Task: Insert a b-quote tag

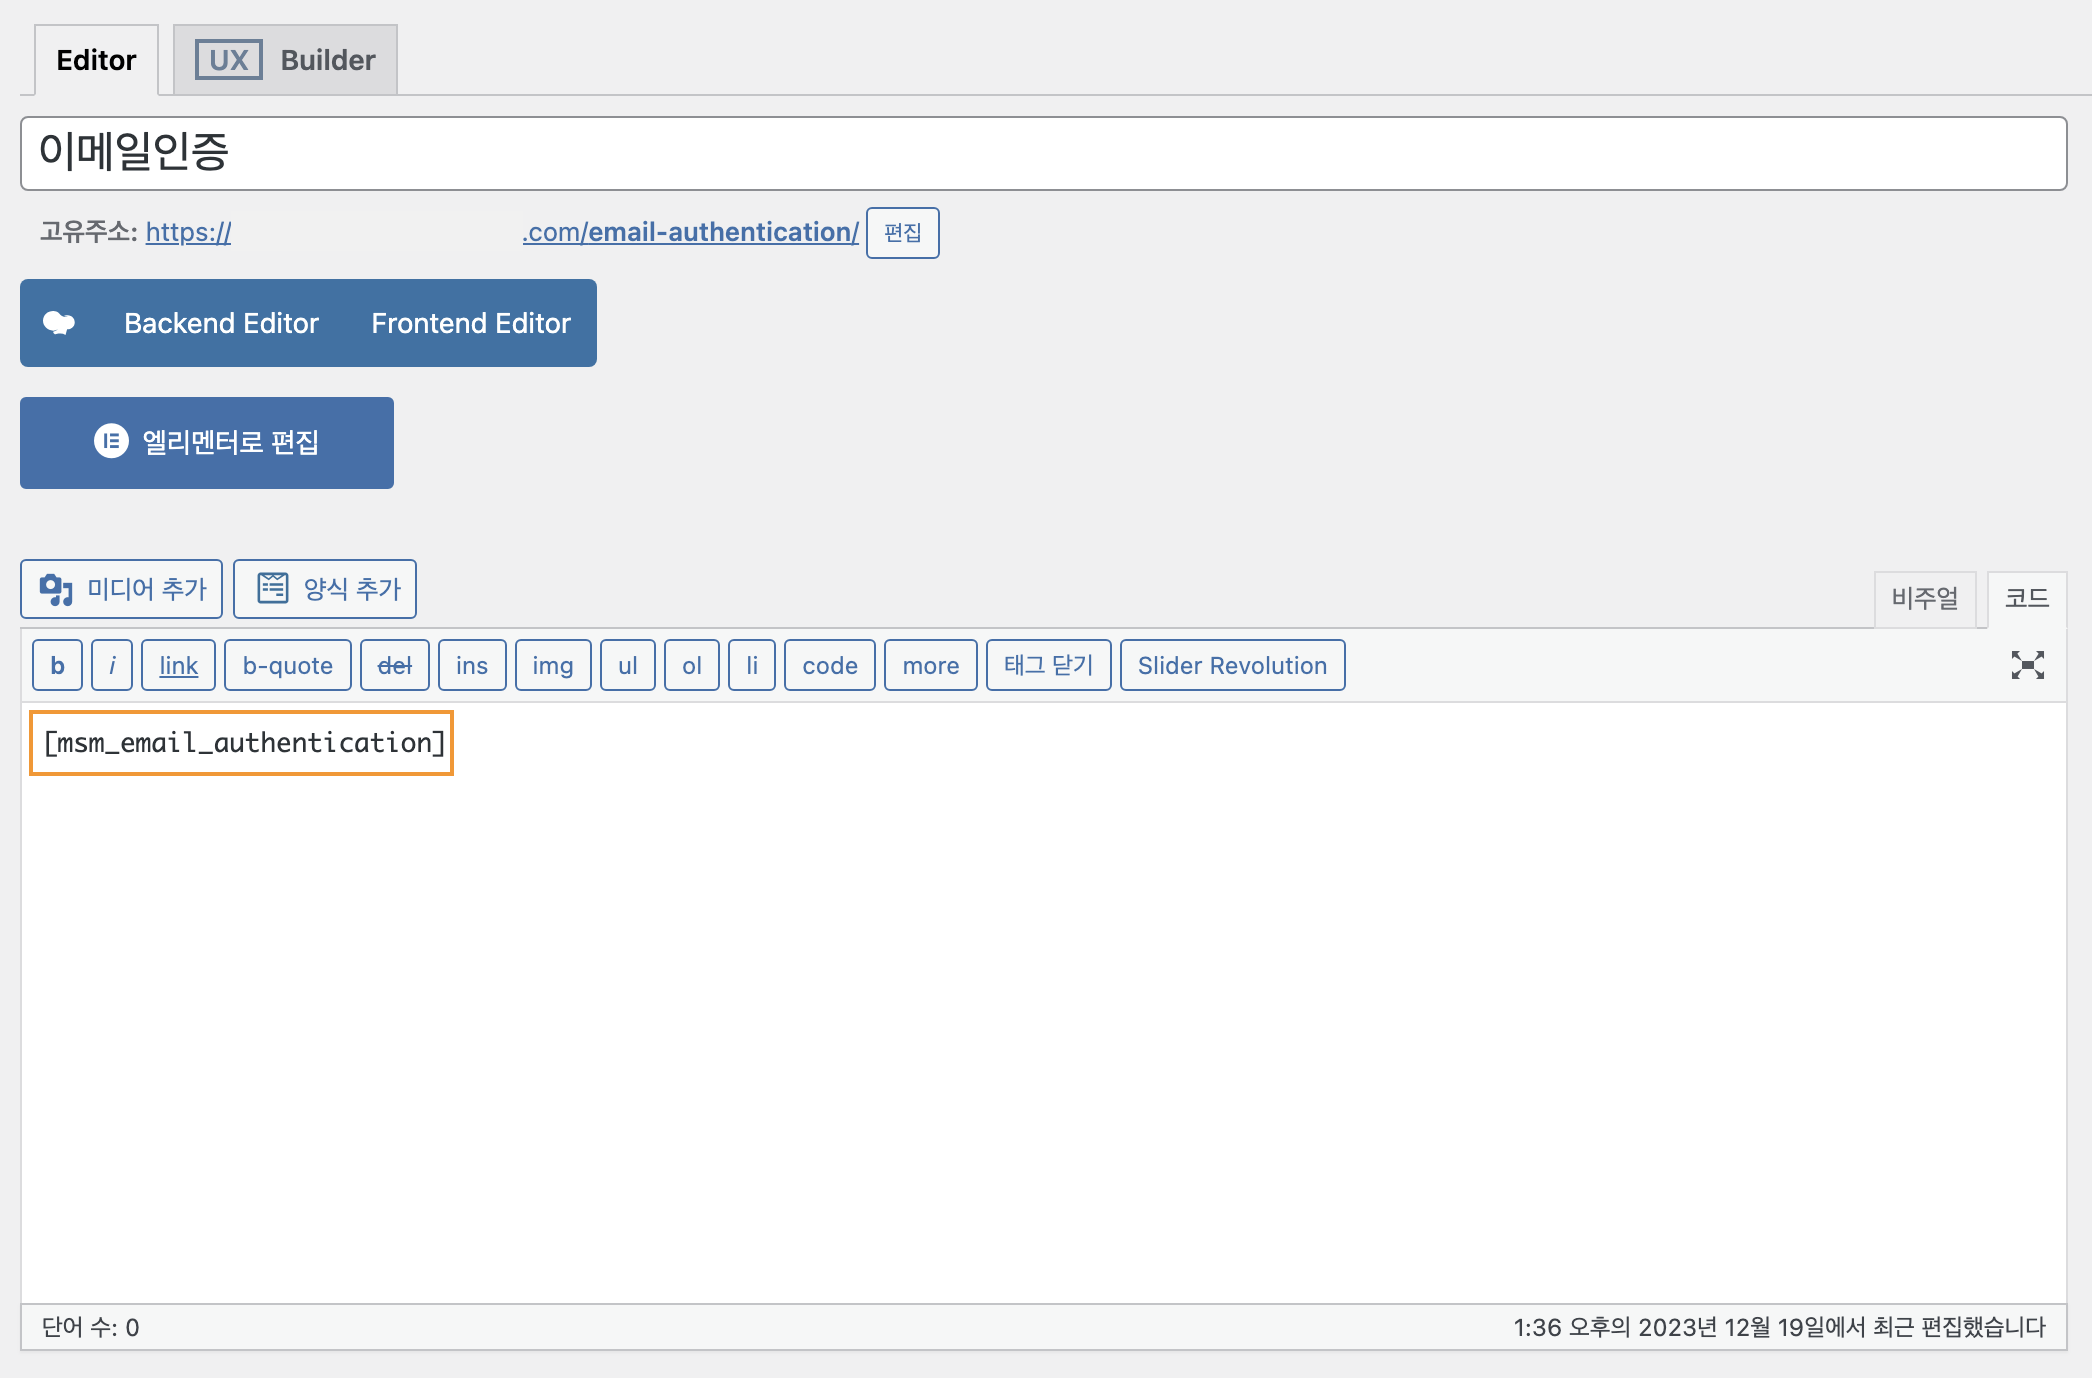Action: (x=288, y=665)
